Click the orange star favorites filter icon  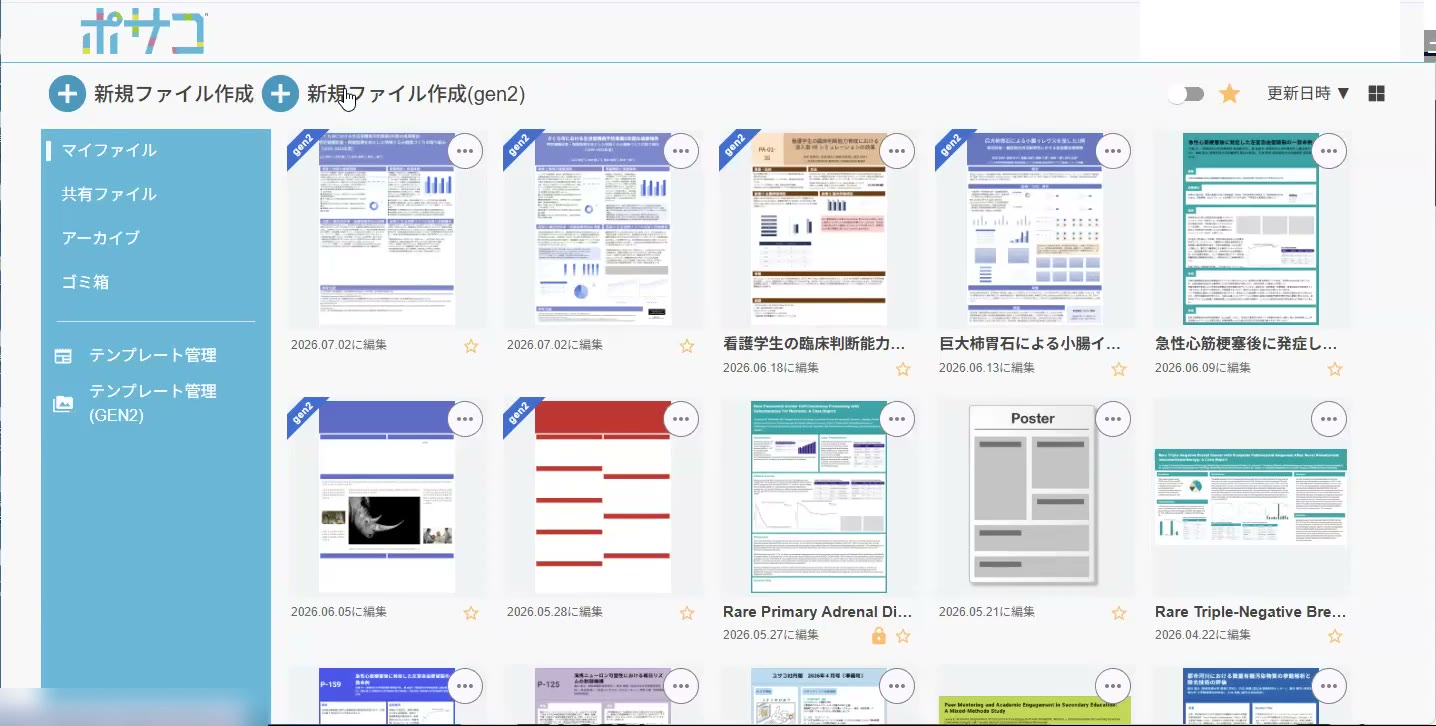coord(1229,94)
